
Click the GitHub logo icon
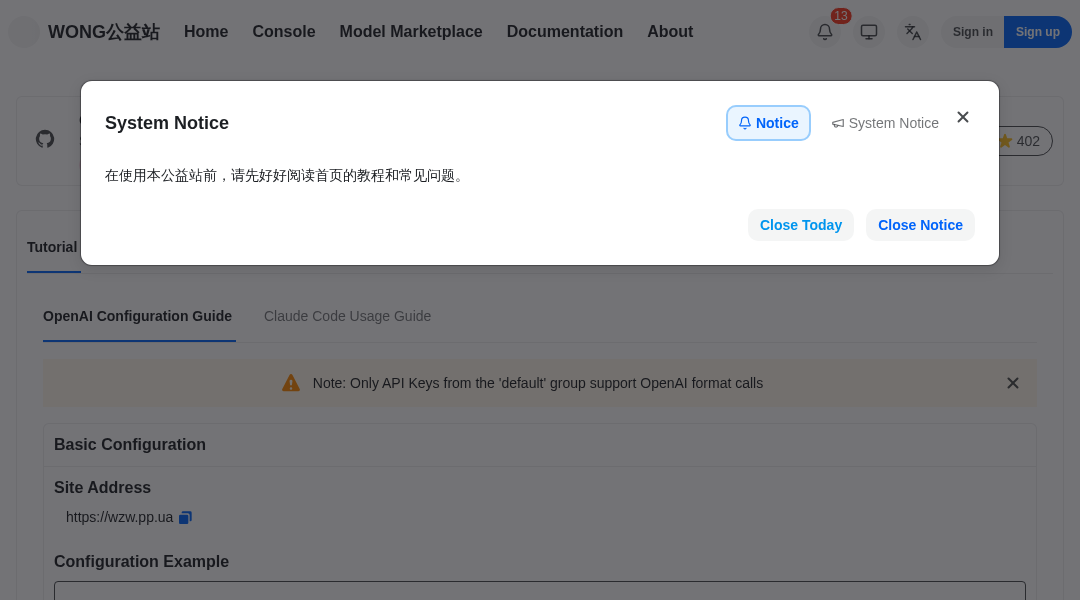45,139
